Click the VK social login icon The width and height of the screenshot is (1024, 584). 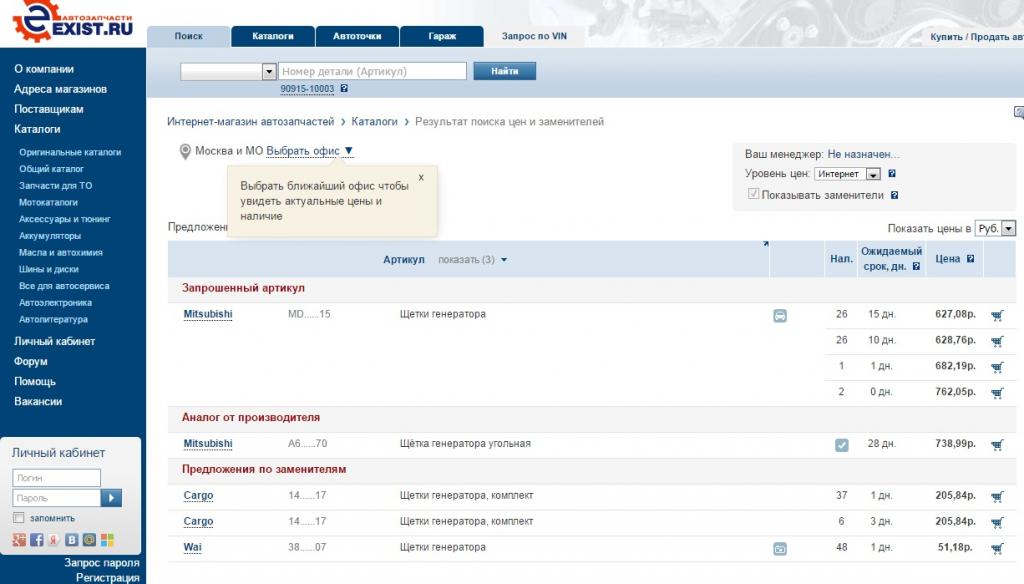tap(73, 540)
